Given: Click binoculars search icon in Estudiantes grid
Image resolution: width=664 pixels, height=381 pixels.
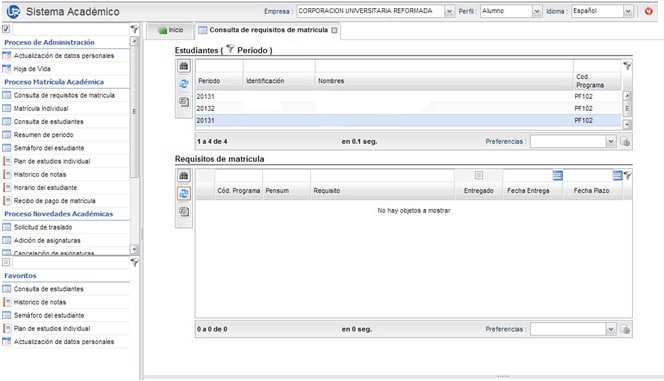Looking at the screenshot, I should 184,66.
